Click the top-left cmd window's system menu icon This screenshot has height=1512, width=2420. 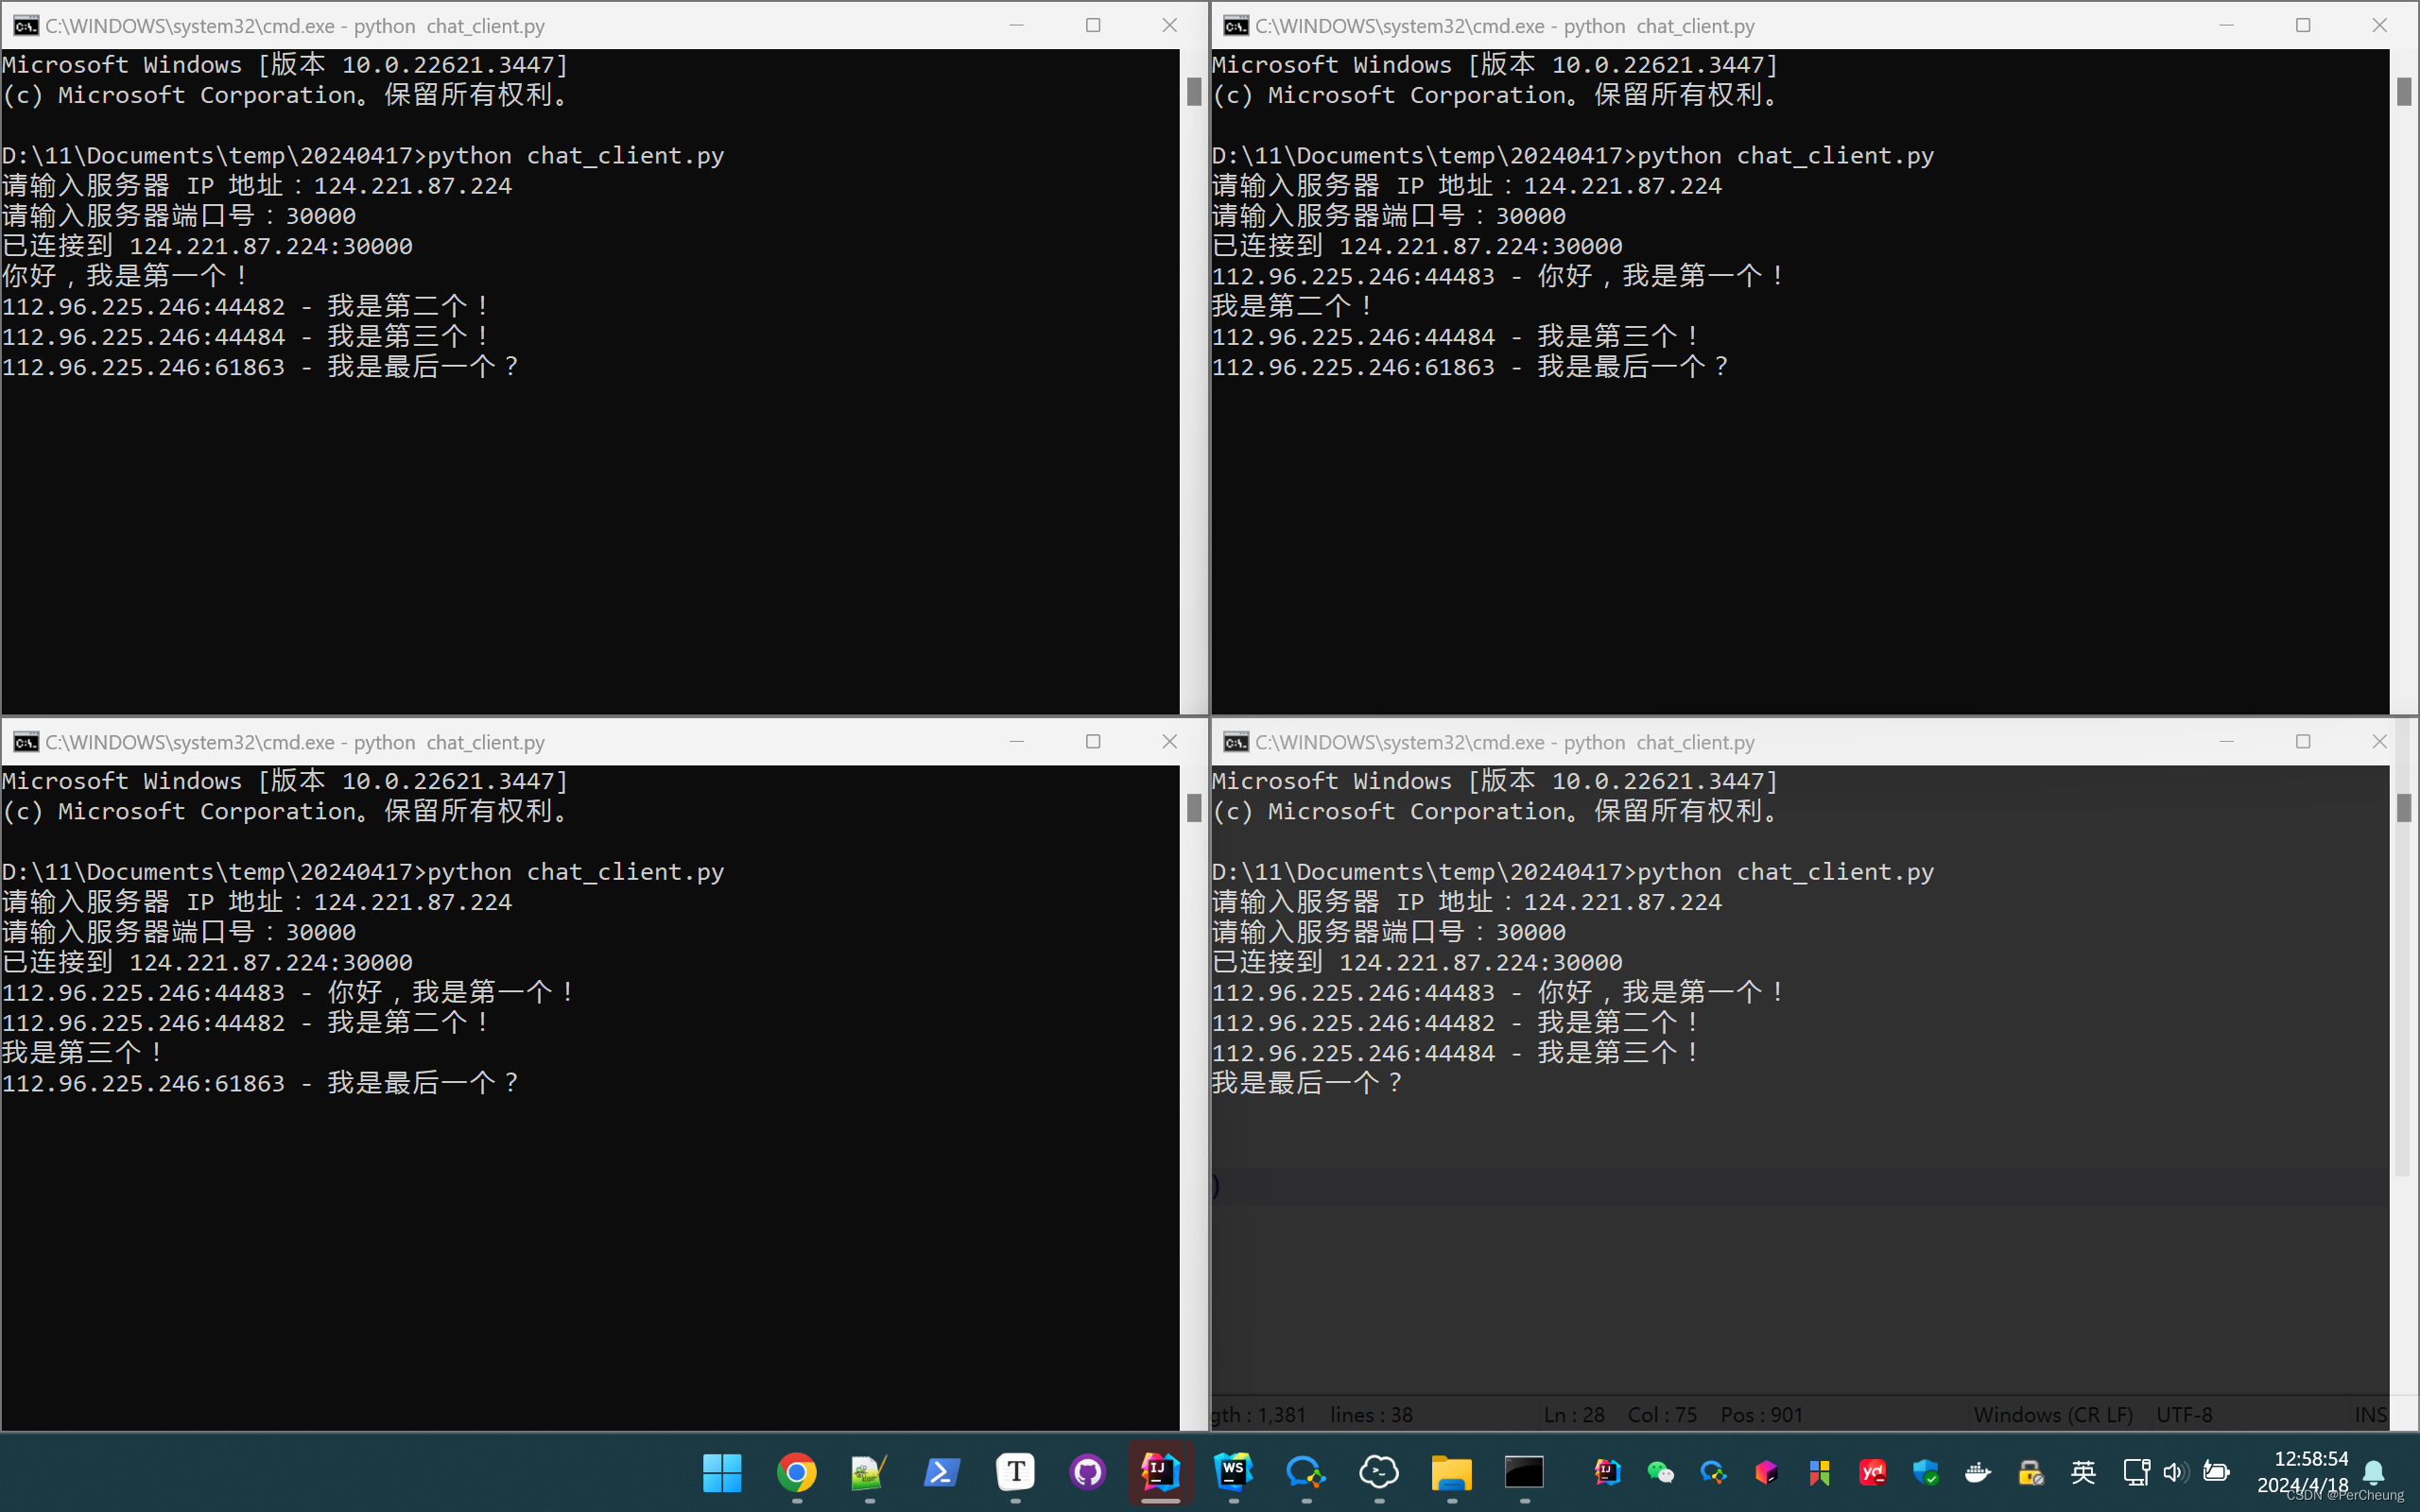pyautogui.click(x=26, y=26)
